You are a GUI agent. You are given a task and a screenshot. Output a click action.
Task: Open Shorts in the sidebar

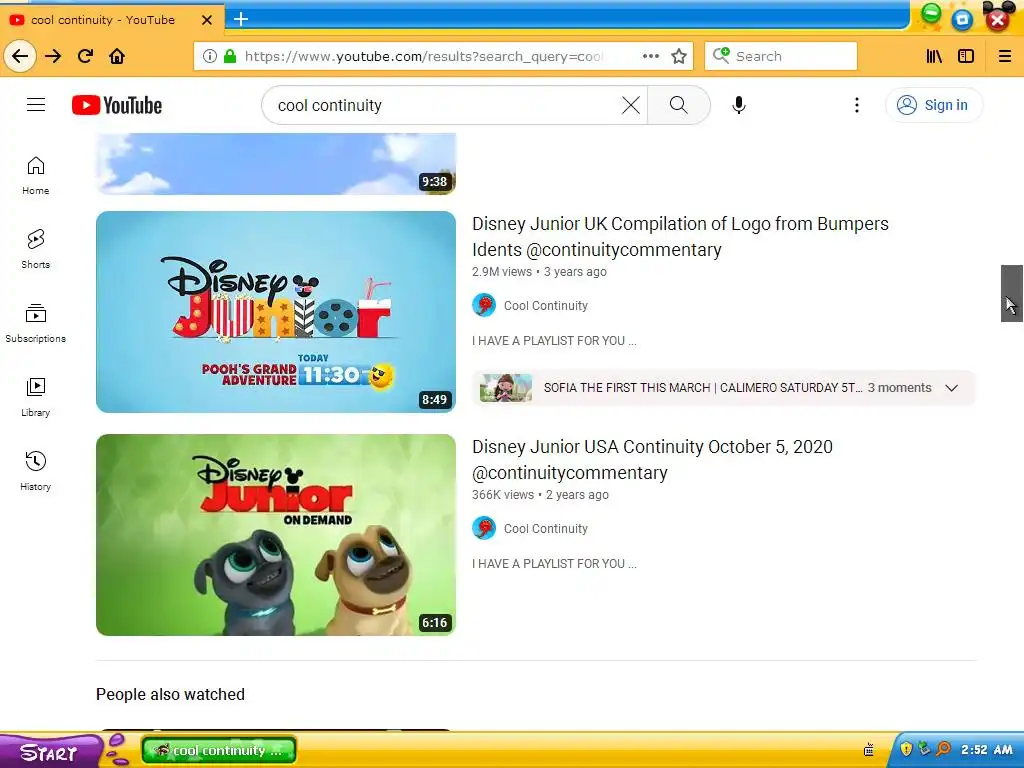click(36, 249)
